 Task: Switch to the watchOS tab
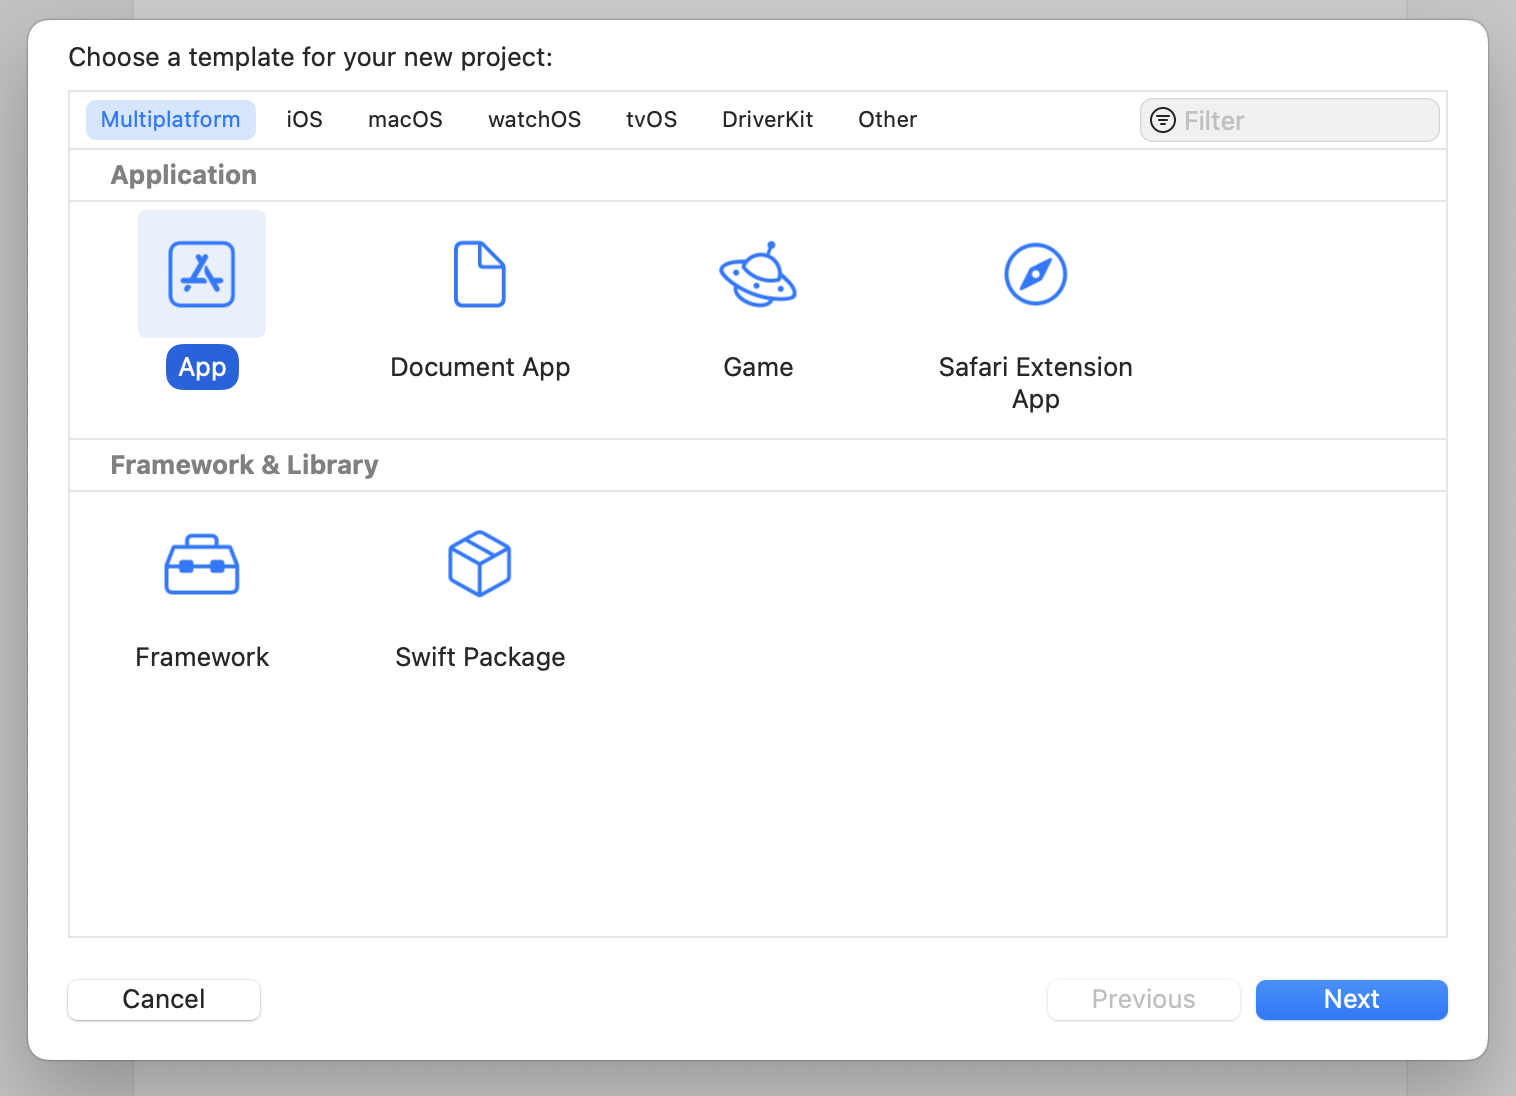pos(534,119)
